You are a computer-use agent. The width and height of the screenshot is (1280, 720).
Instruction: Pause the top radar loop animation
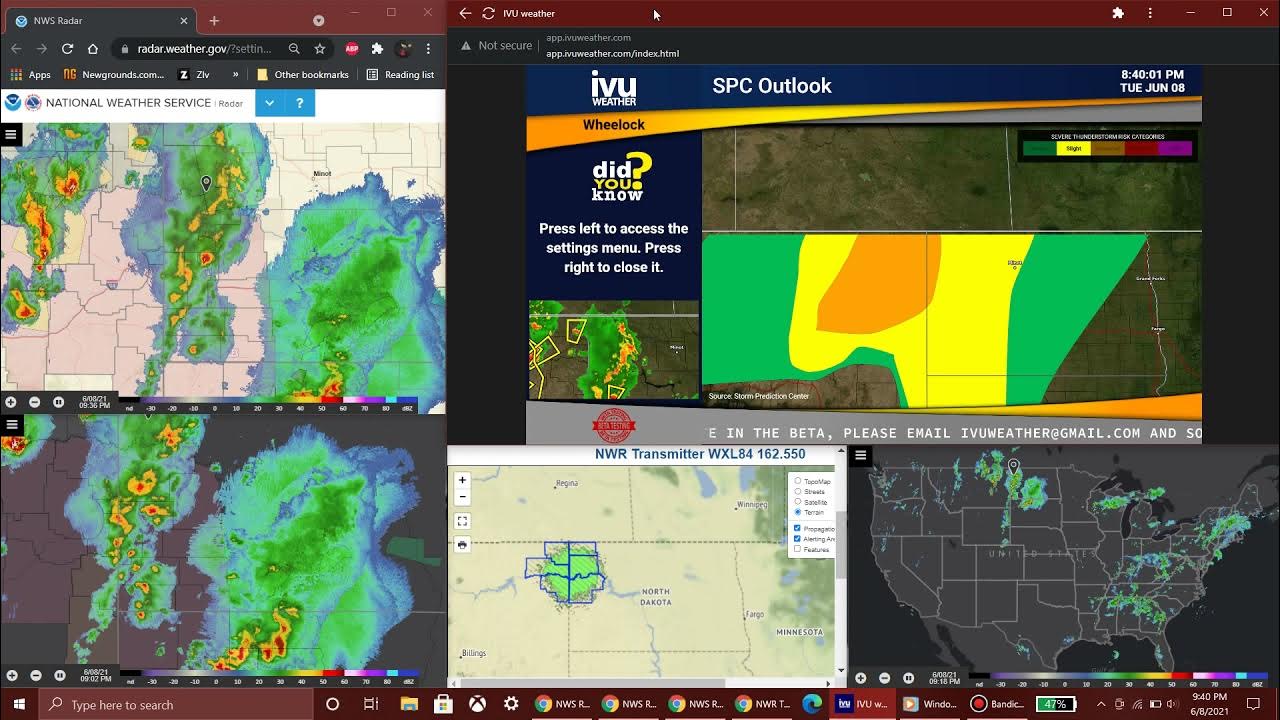click(x=58, y=402)
